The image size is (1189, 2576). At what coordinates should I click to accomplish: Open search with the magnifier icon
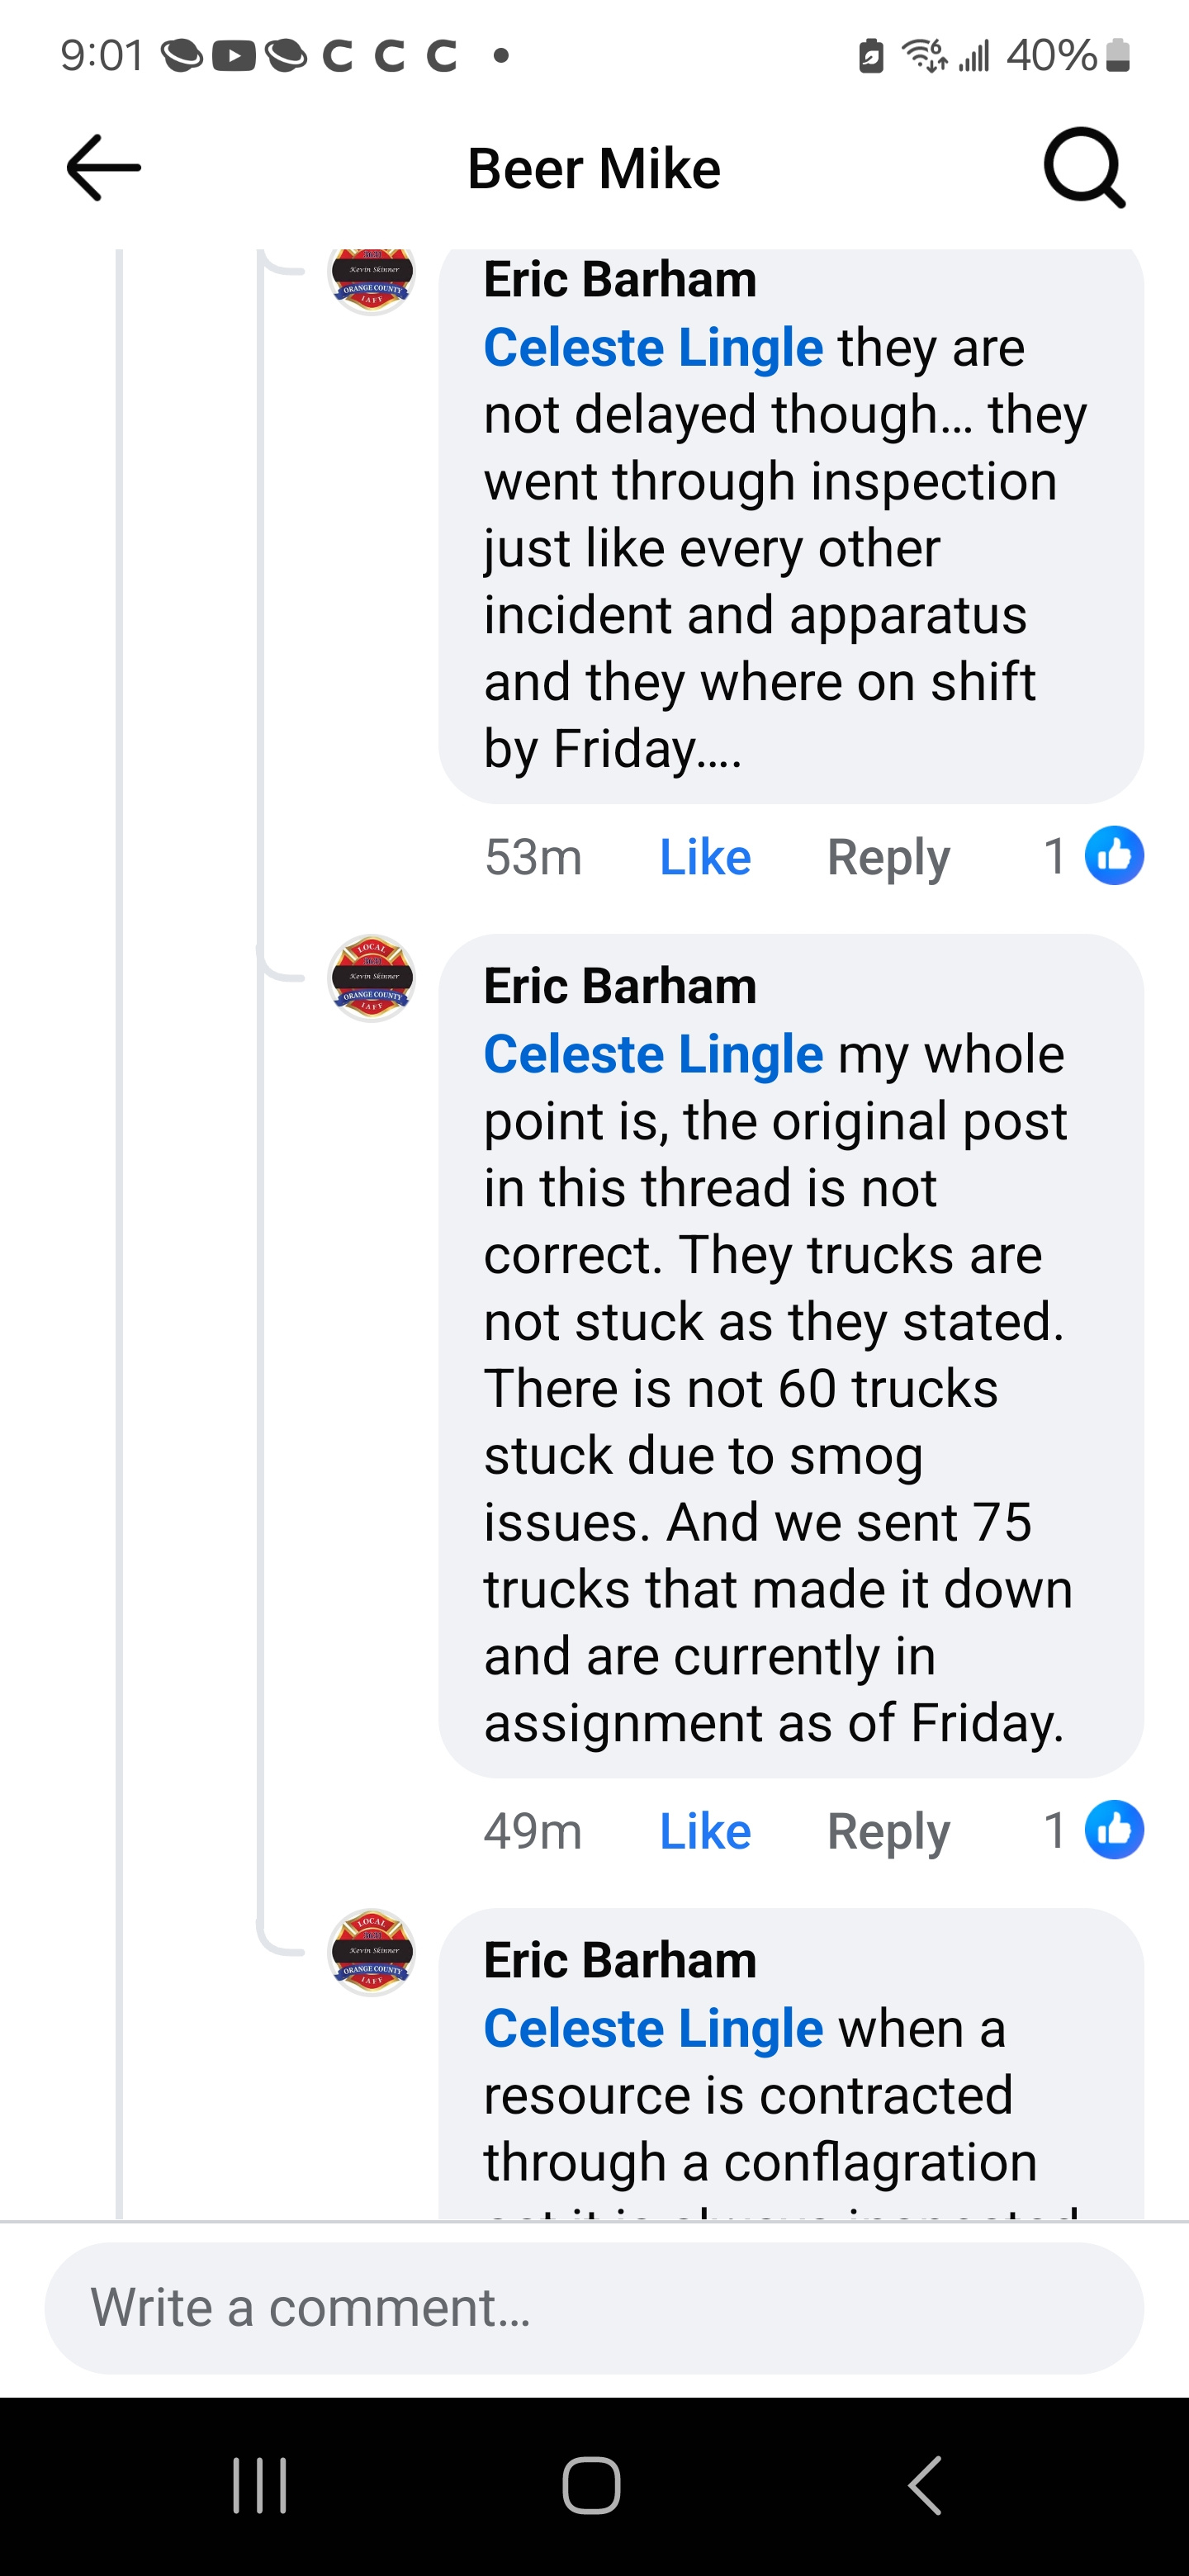(1084, 168)
